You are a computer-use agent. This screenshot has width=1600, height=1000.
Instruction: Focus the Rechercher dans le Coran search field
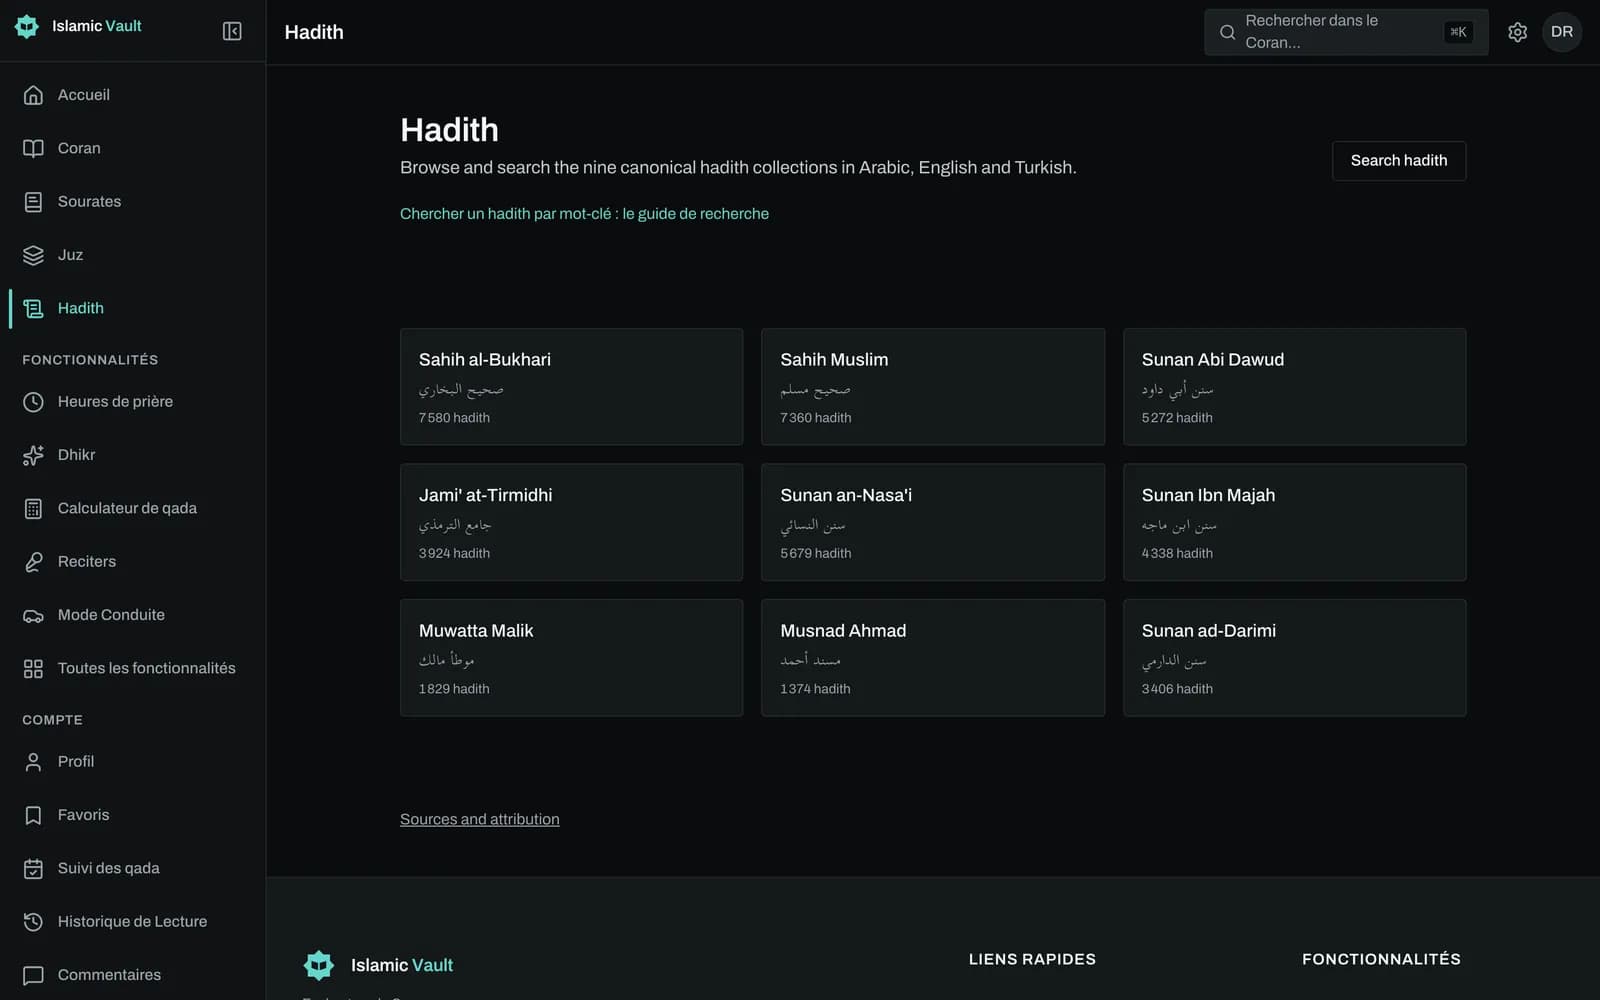pos(1346,32)
